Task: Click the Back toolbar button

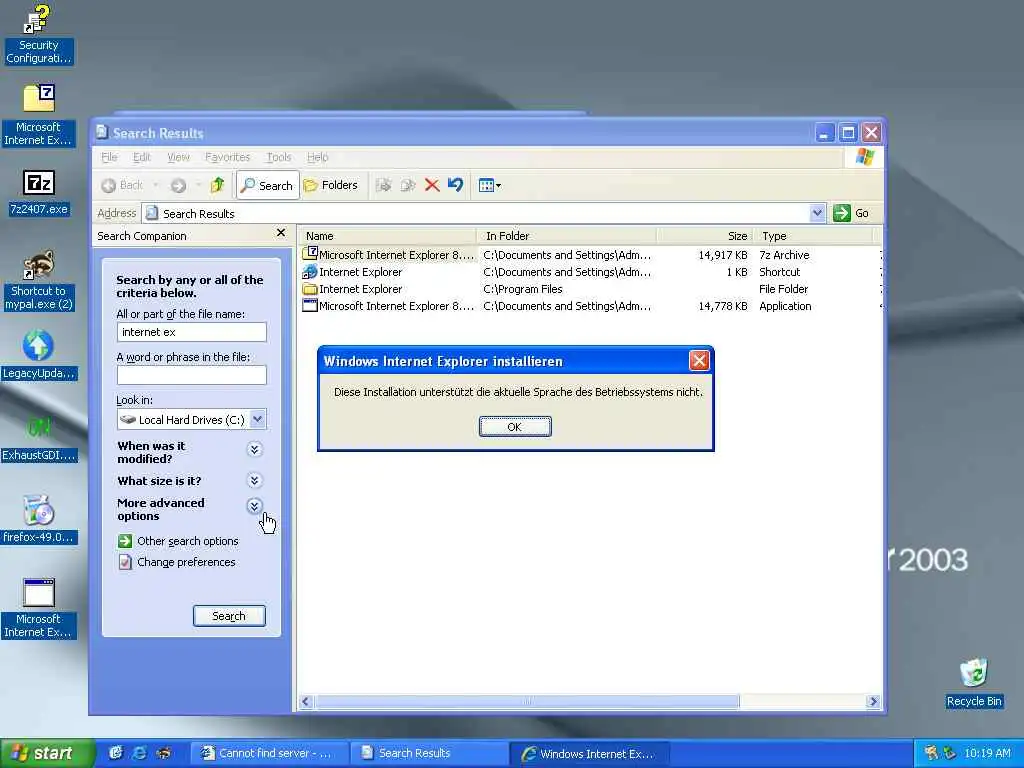Action: click(122, 185)
